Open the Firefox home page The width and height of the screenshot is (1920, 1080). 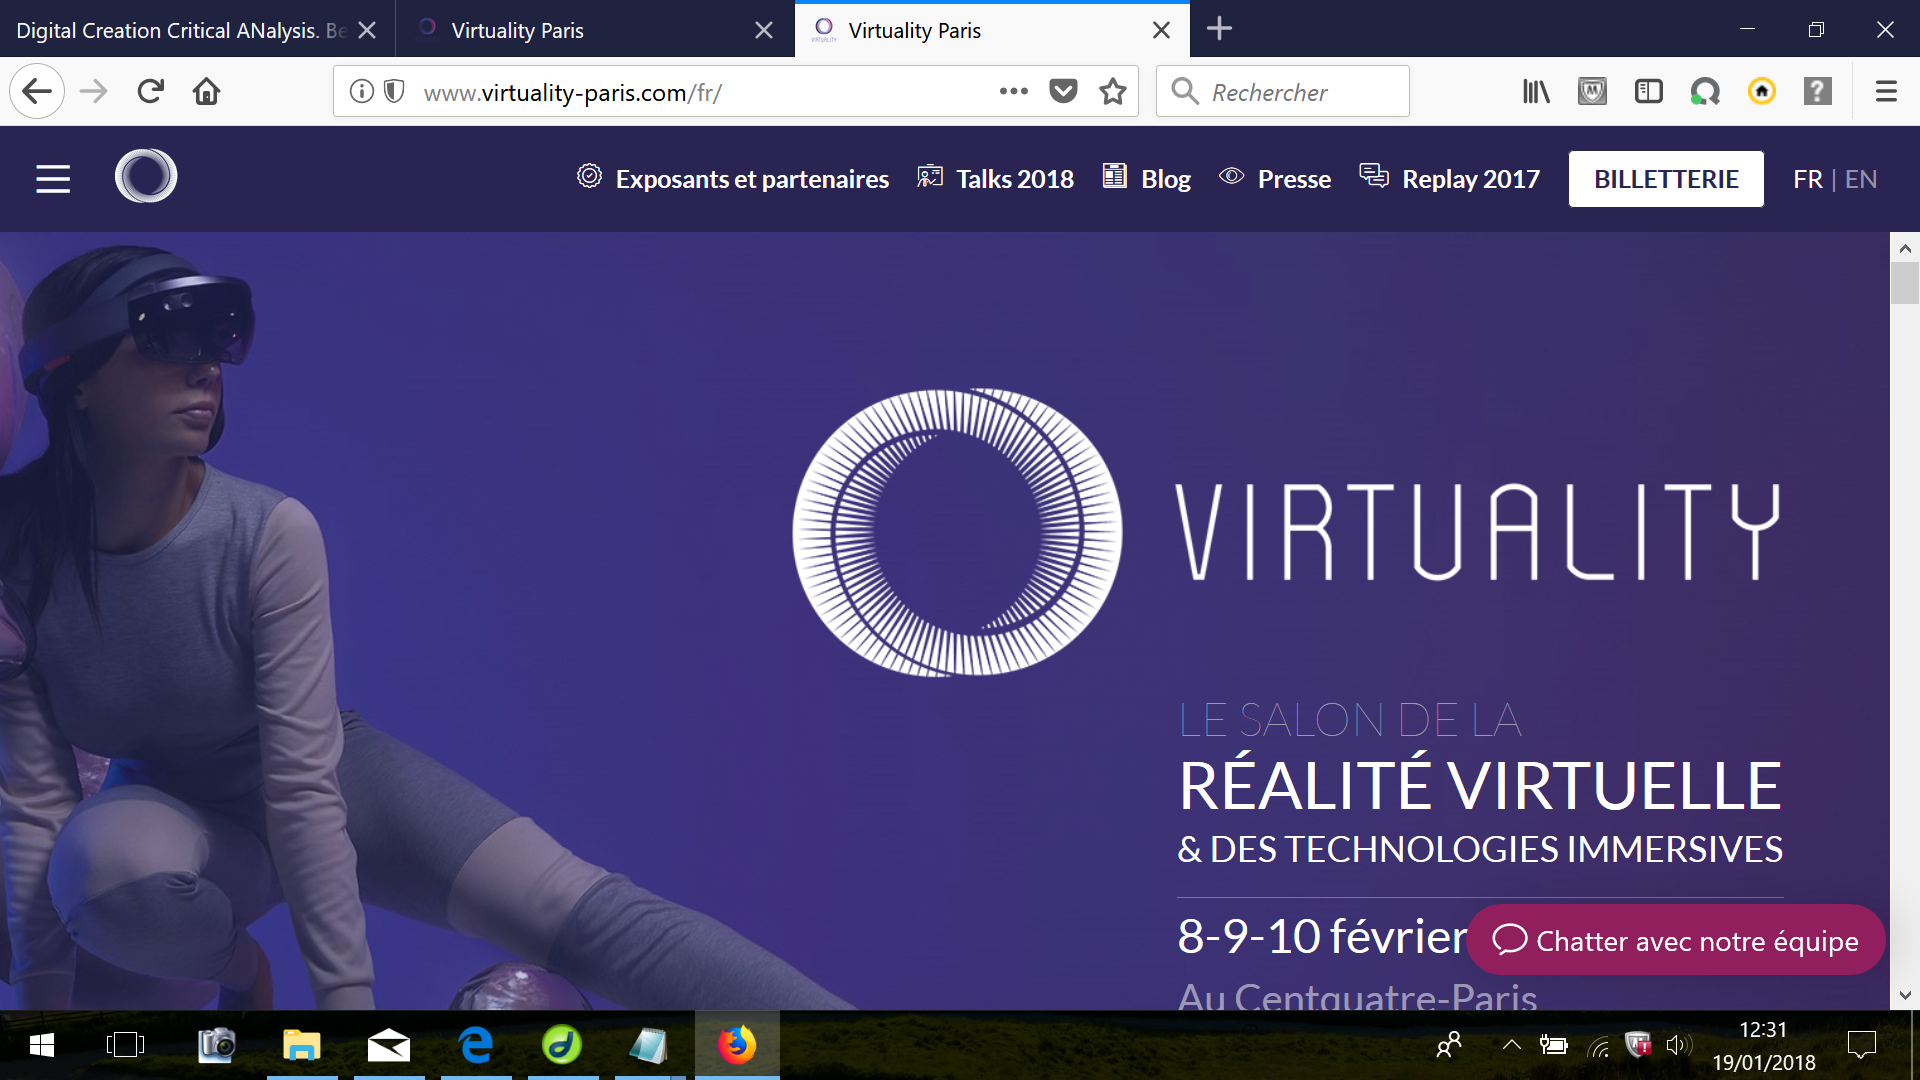click(207, 92)
